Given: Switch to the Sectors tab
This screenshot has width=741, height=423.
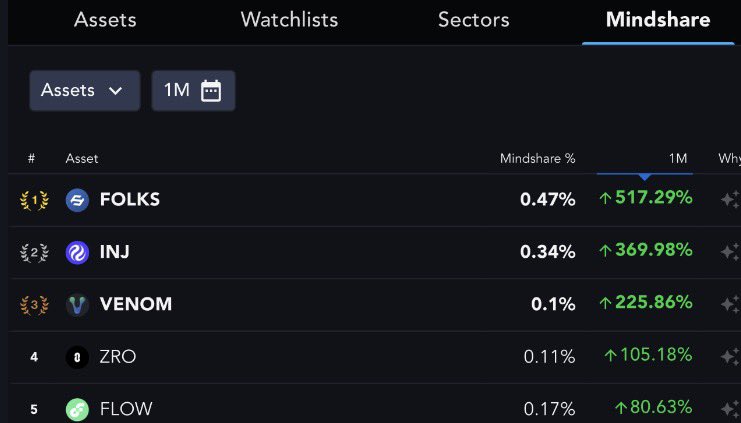Looking at the screenshot, I should pyautogui.click(x=473, y=20).
